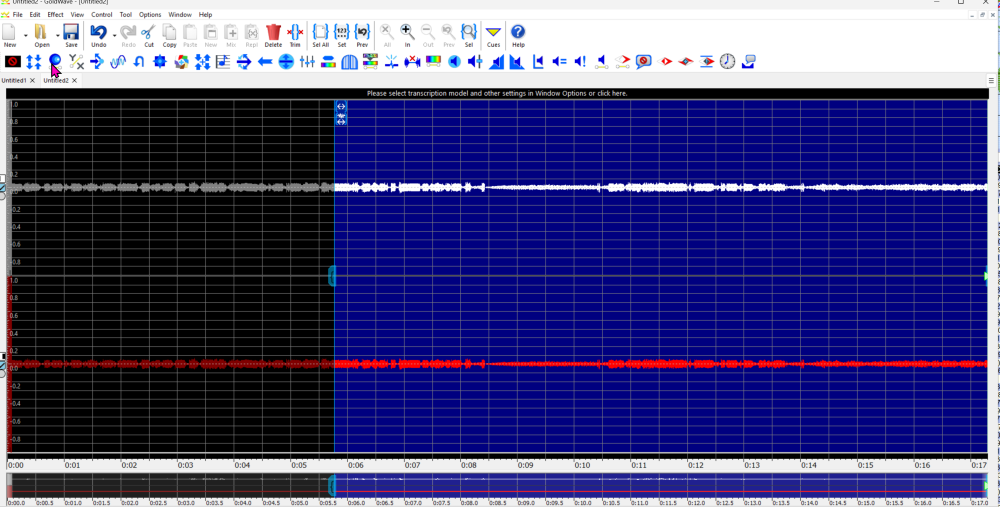Click the waveform with red X effect icon

click(412, 62)
